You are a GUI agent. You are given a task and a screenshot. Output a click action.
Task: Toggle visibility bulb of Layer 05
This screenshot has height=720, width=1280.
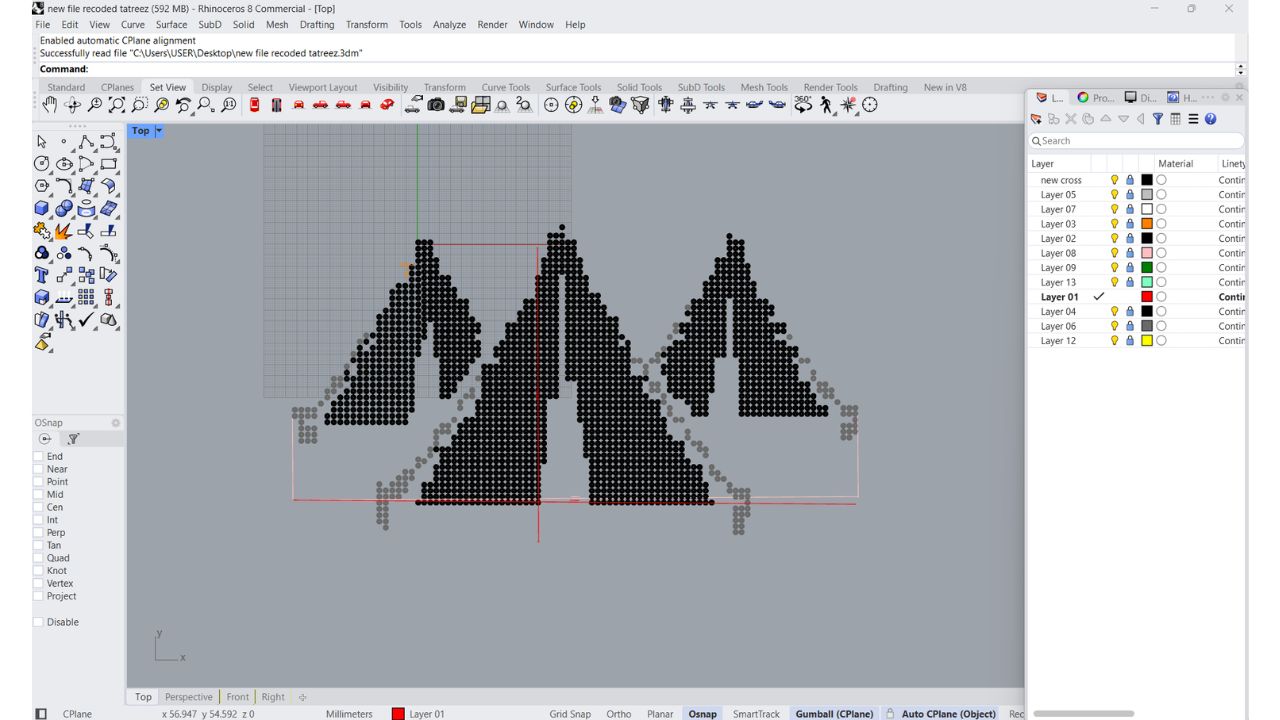tap(1115, 195)
